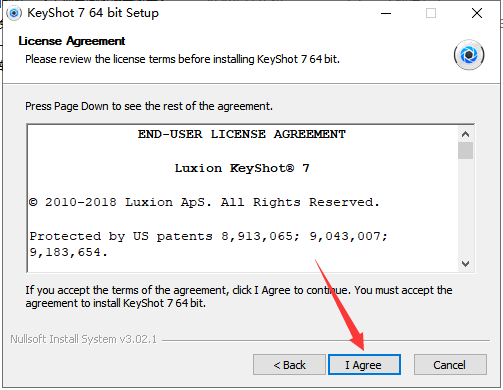Click the copyright 2010-2018 Luxion ApS line
This screenshot has width=503, height=390.
[x=204, y=202]
